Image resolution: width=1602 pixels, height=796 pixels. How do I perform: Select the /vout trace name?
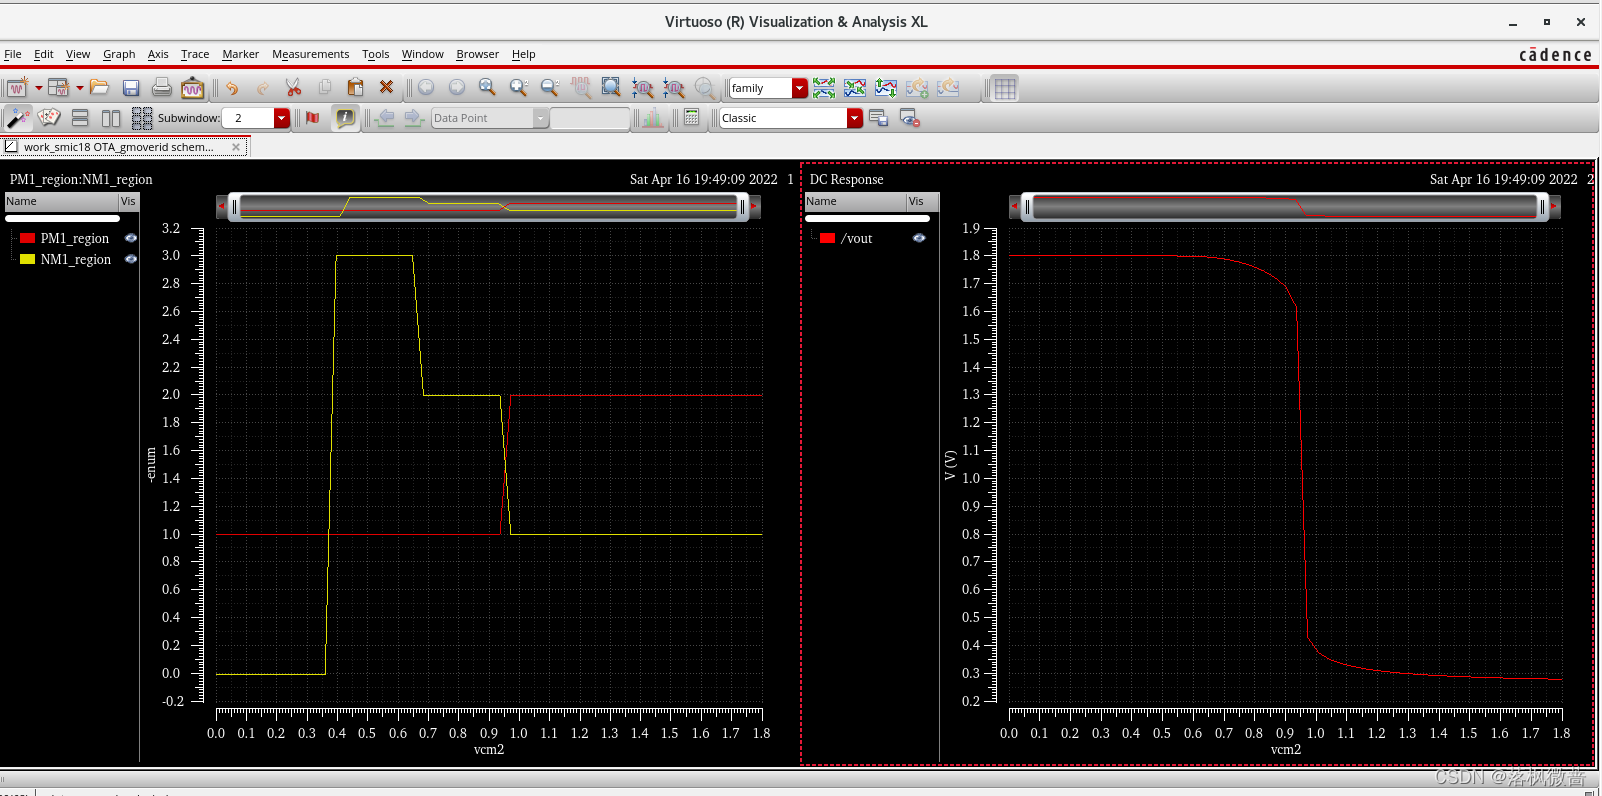(857, 238)
